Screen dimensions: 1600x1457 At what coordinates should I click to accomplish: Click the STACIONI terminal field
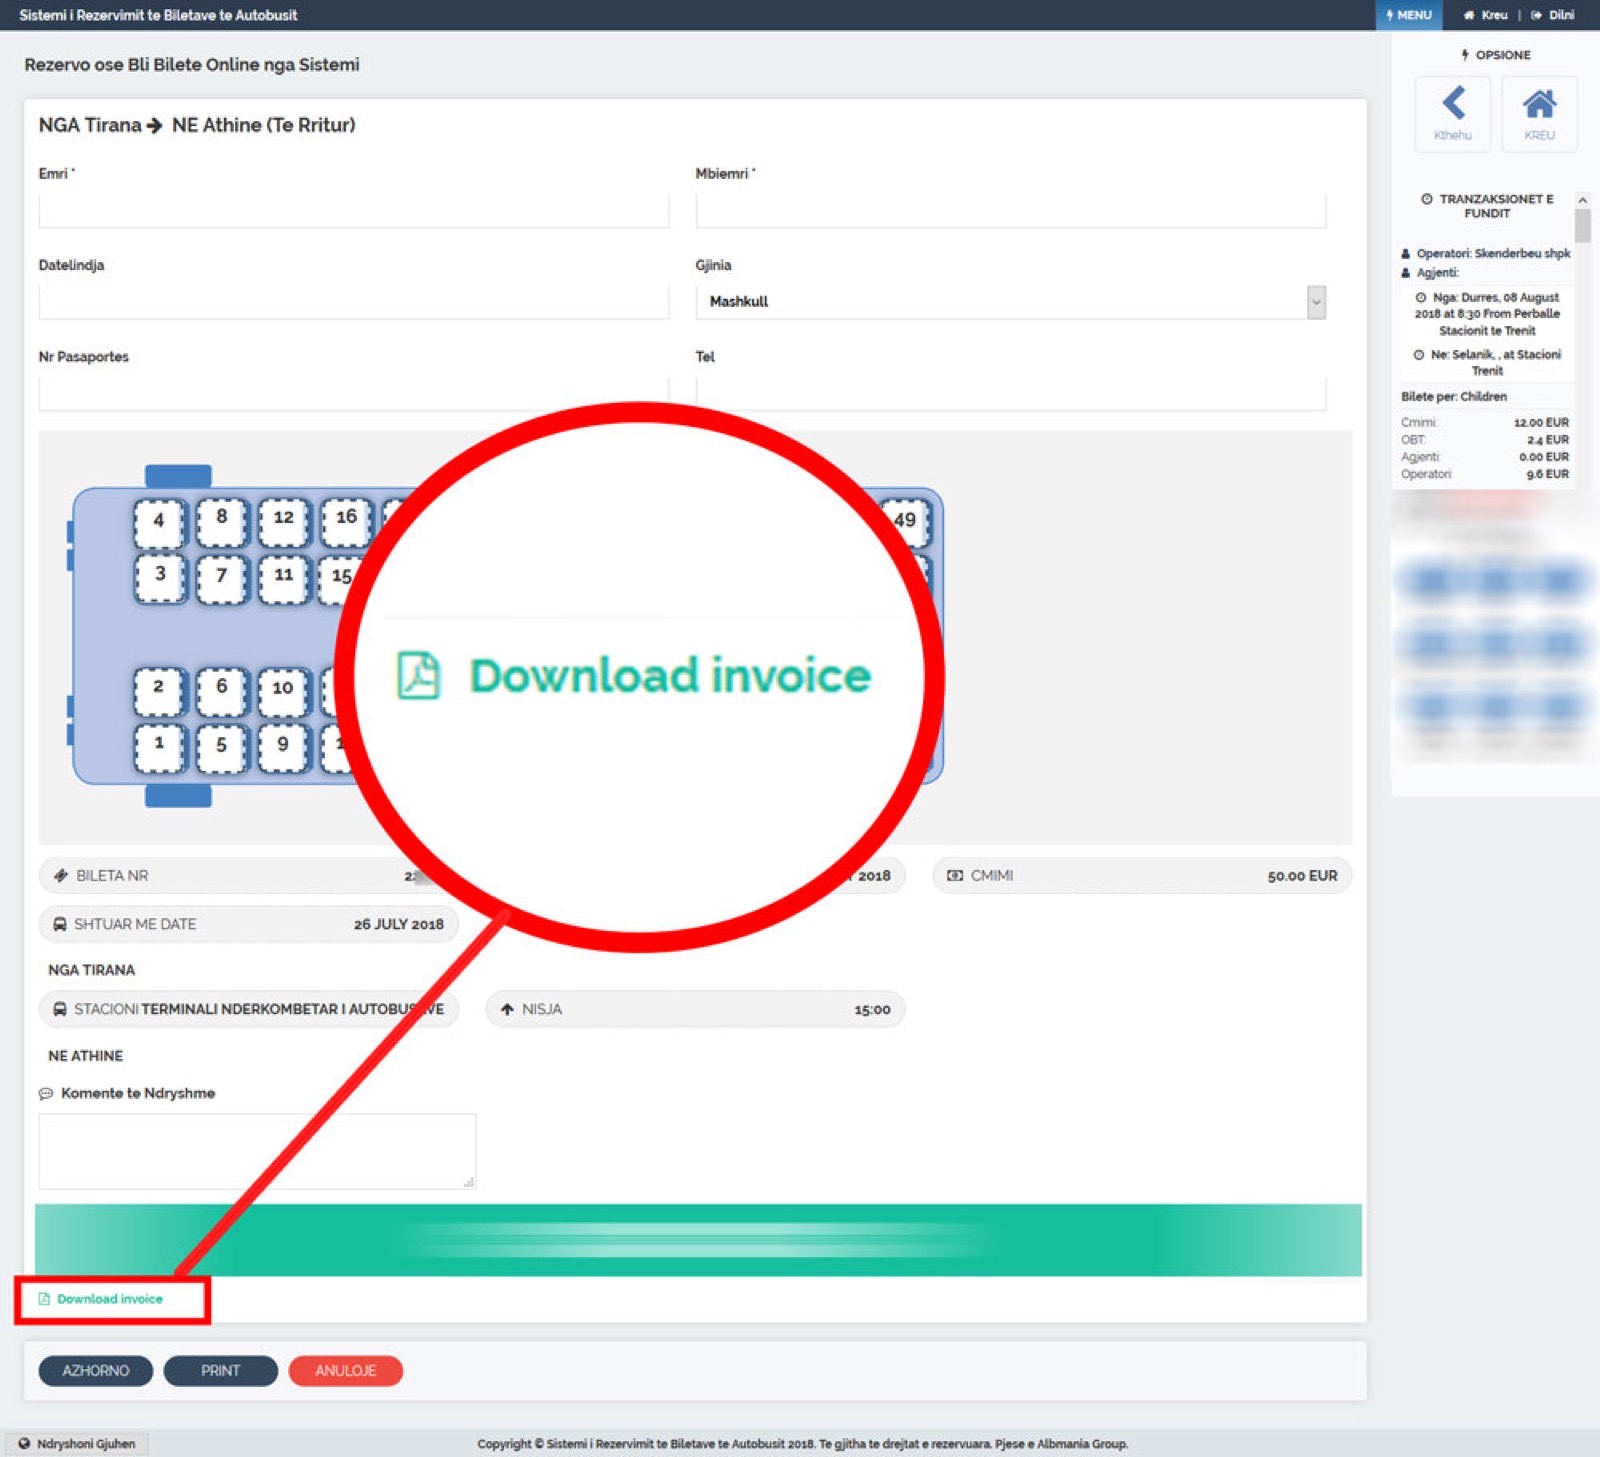pyautogui.click(x=248, y=1009)
